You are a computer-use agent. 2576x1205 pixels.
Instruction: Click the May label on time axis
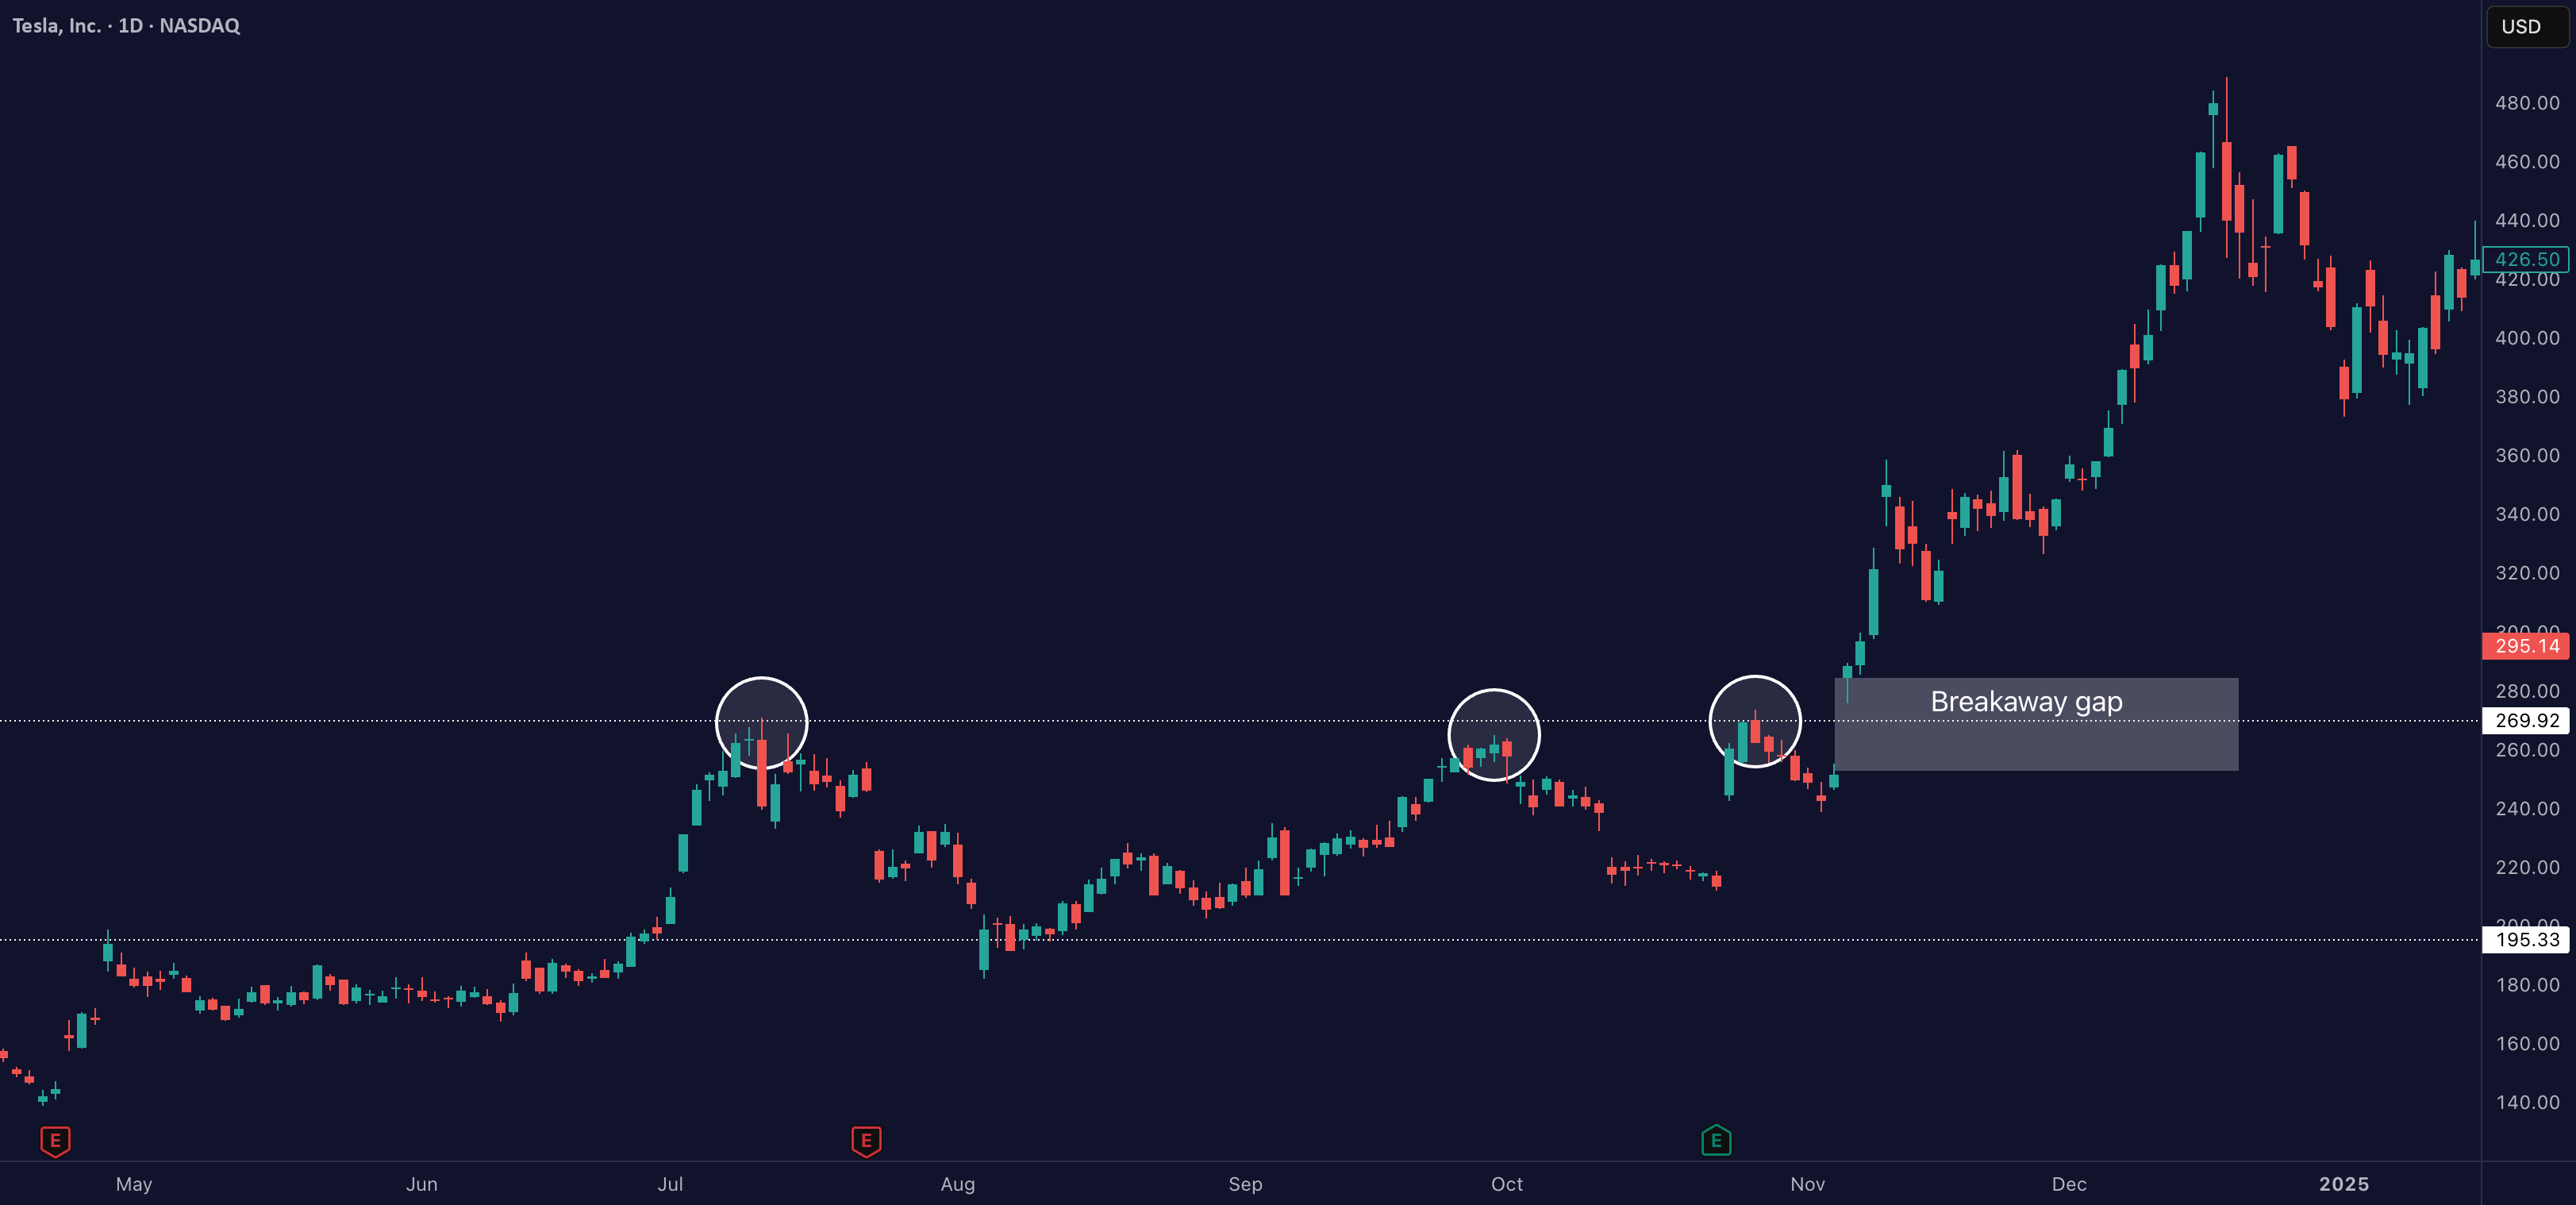pyautogui.click(x=134, y=1184)
